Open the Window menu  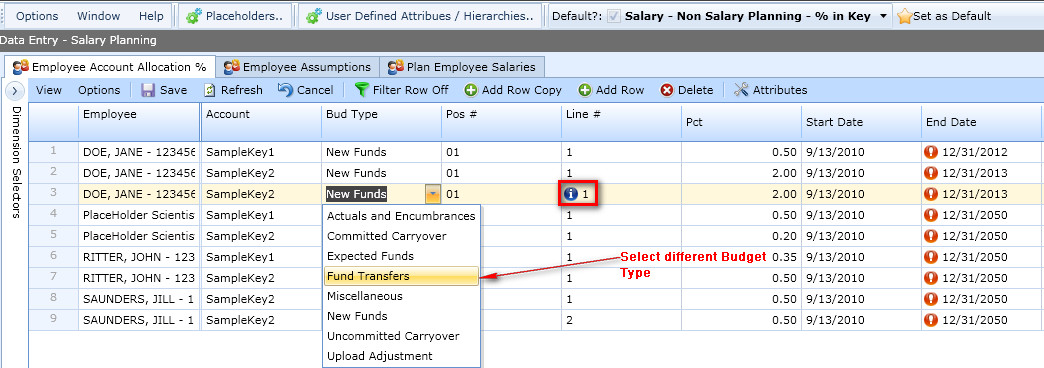pyautogui.click(x=99, y=16)
